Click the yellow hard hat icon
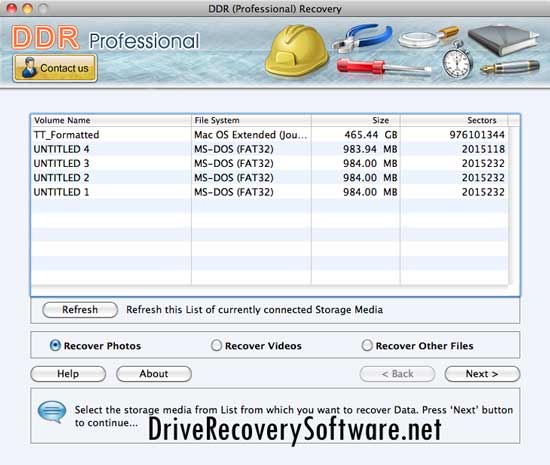The image size is (550, 465). [x=297, y=51]
